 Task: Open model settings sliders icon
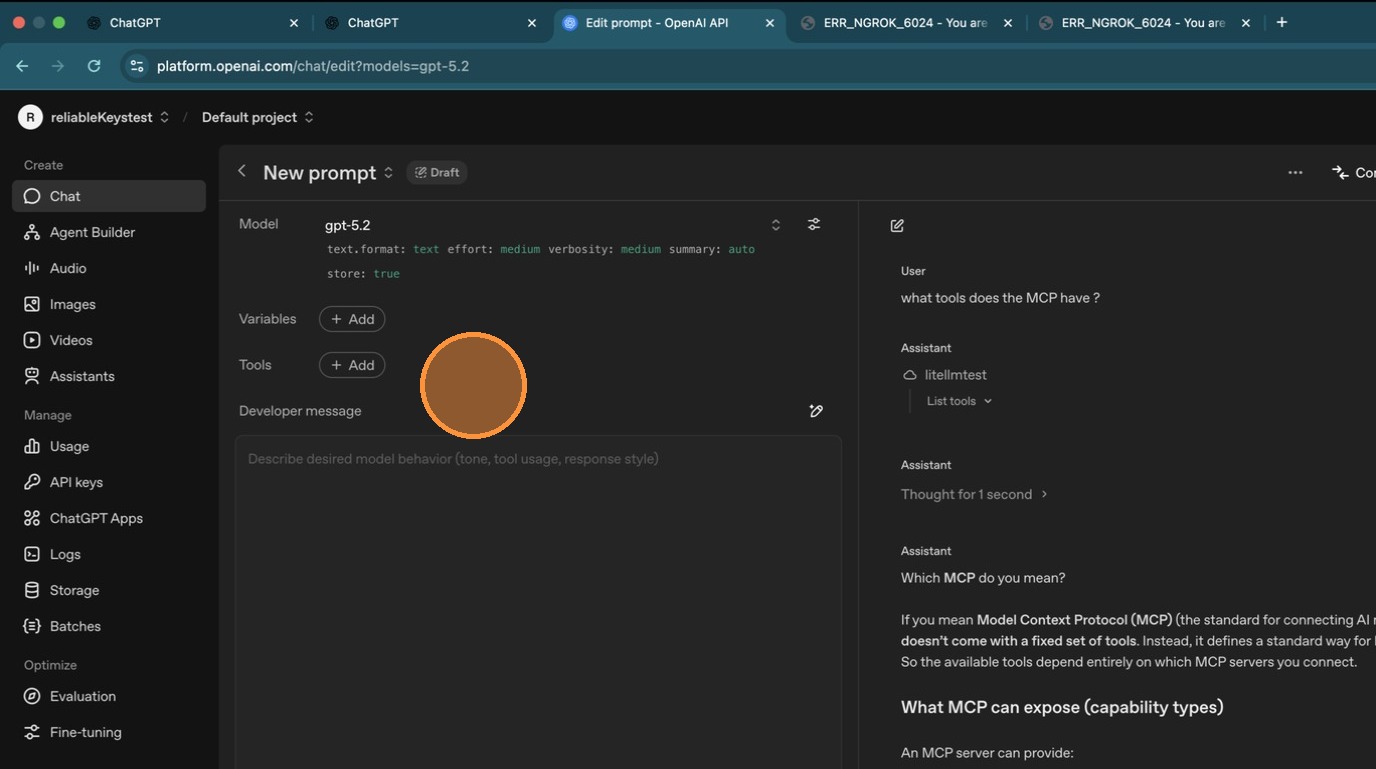814,224
